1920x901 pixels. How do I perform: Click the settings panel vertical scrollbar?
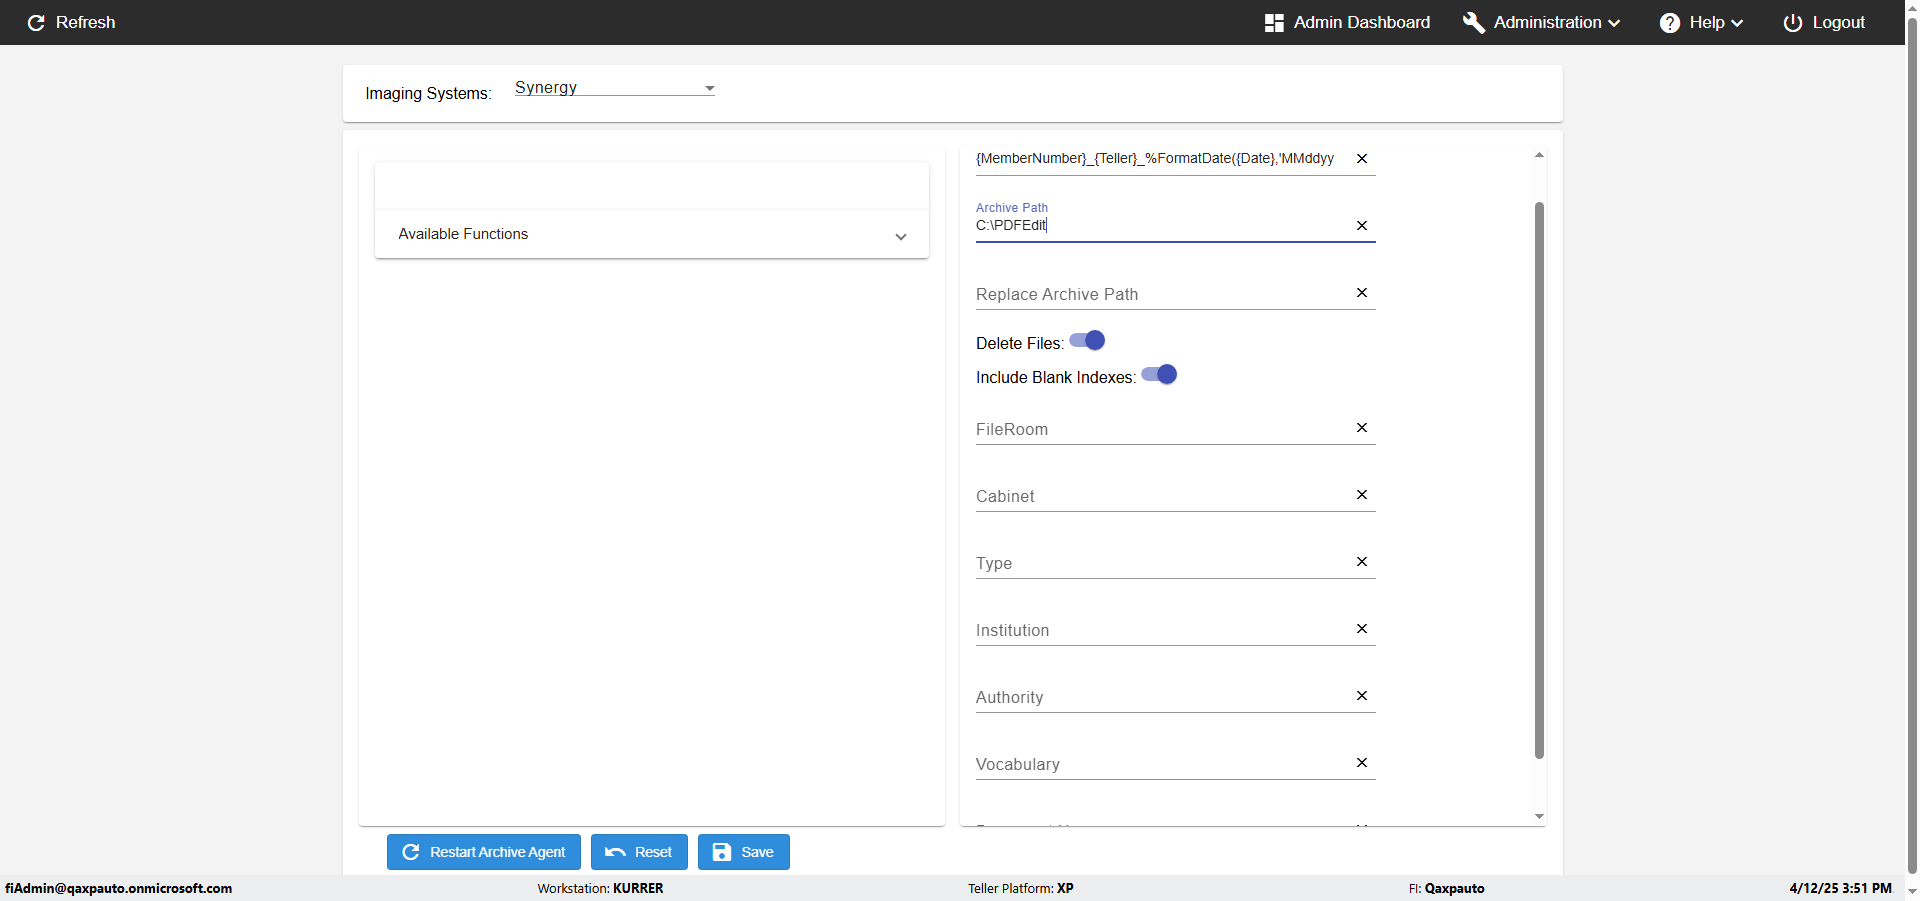point(1539,480)
